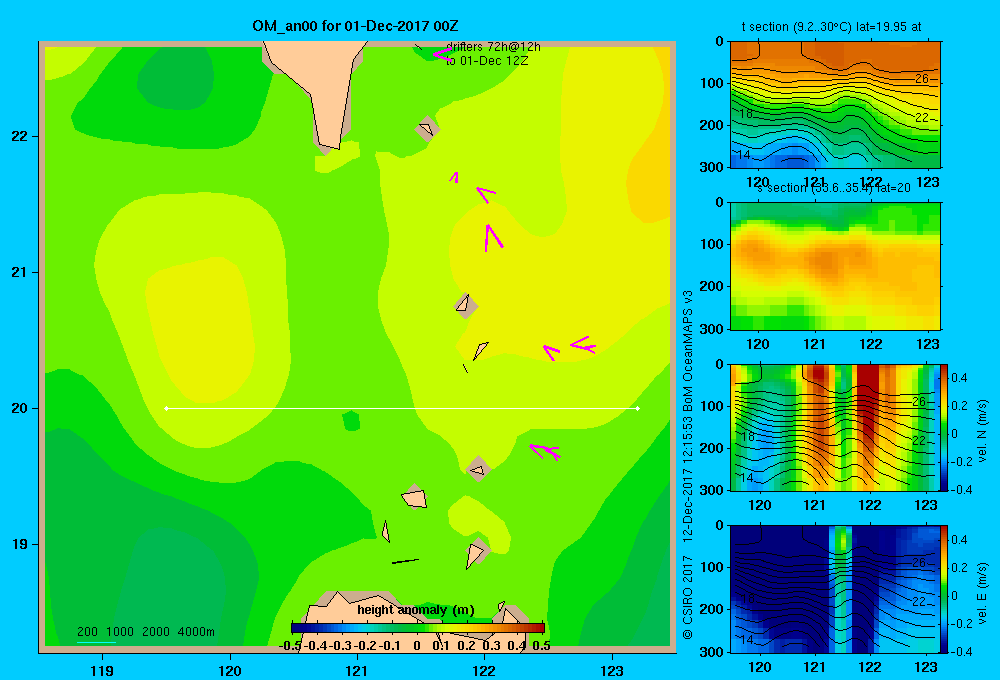The width and height of the screenshot is (1000, 680).
Task: Click the 0 value on height anomaly colorbar
Action: [x=416, y=646]
